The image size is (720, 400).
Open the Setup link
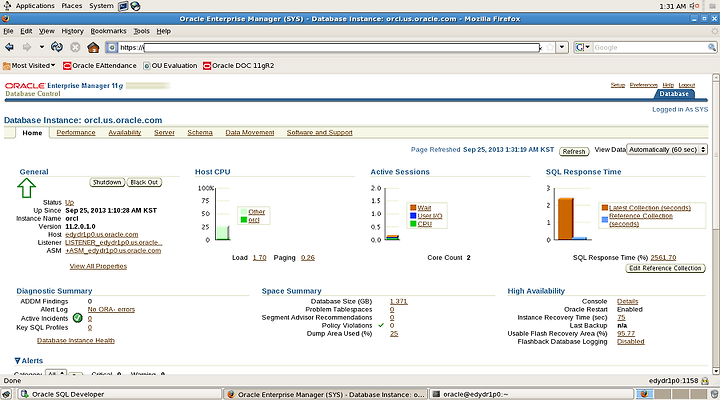pyautogui.click(x=618, y=85)
